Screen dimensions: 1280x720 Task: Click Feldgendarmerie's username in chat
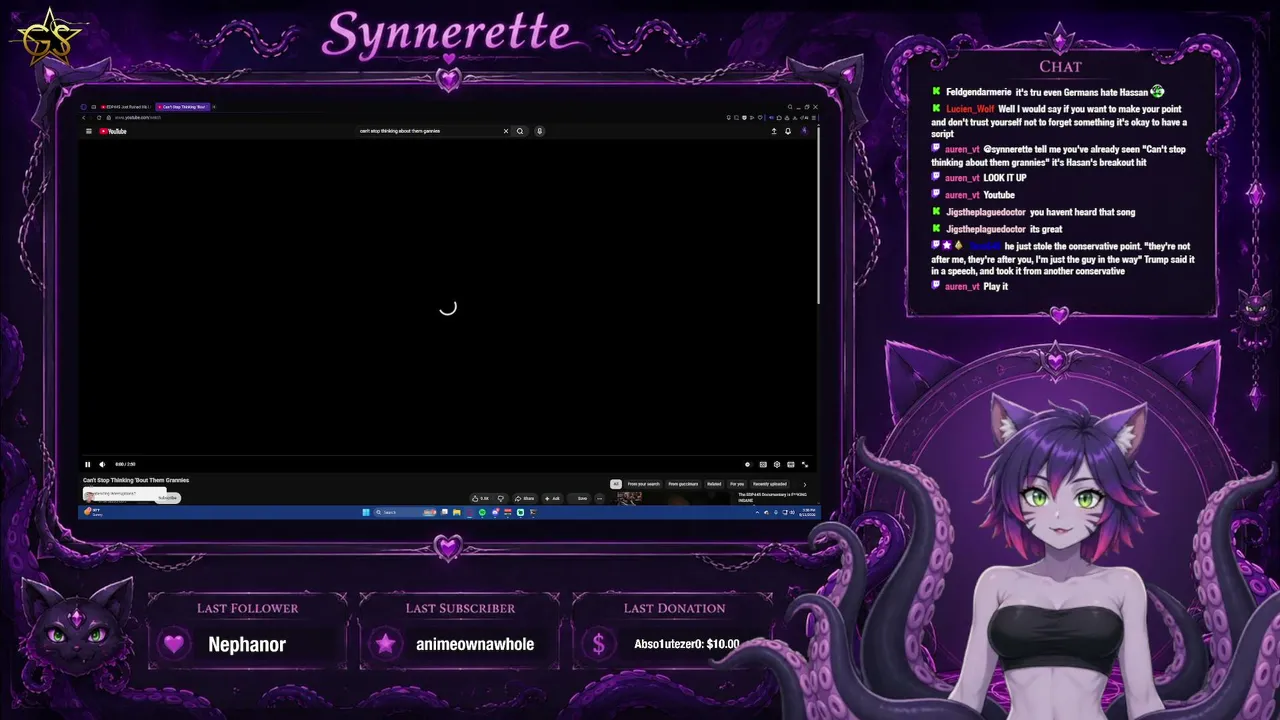click(x=979, y=92)
